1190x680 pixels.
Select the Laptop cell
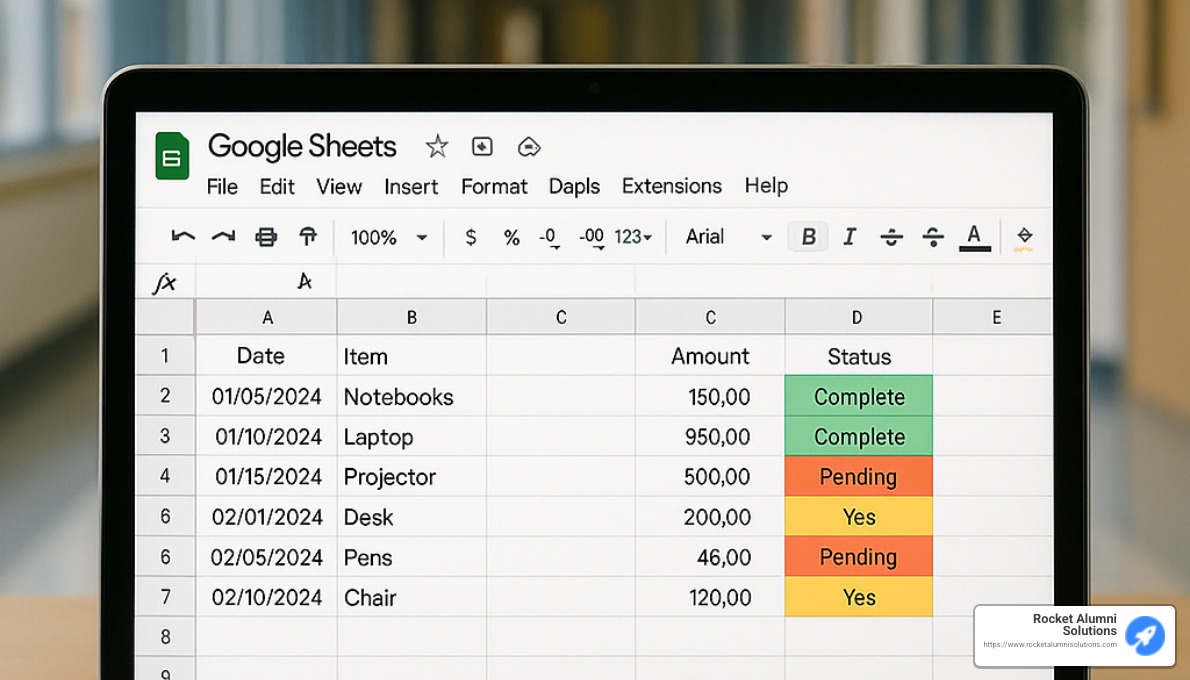[411, 436]
